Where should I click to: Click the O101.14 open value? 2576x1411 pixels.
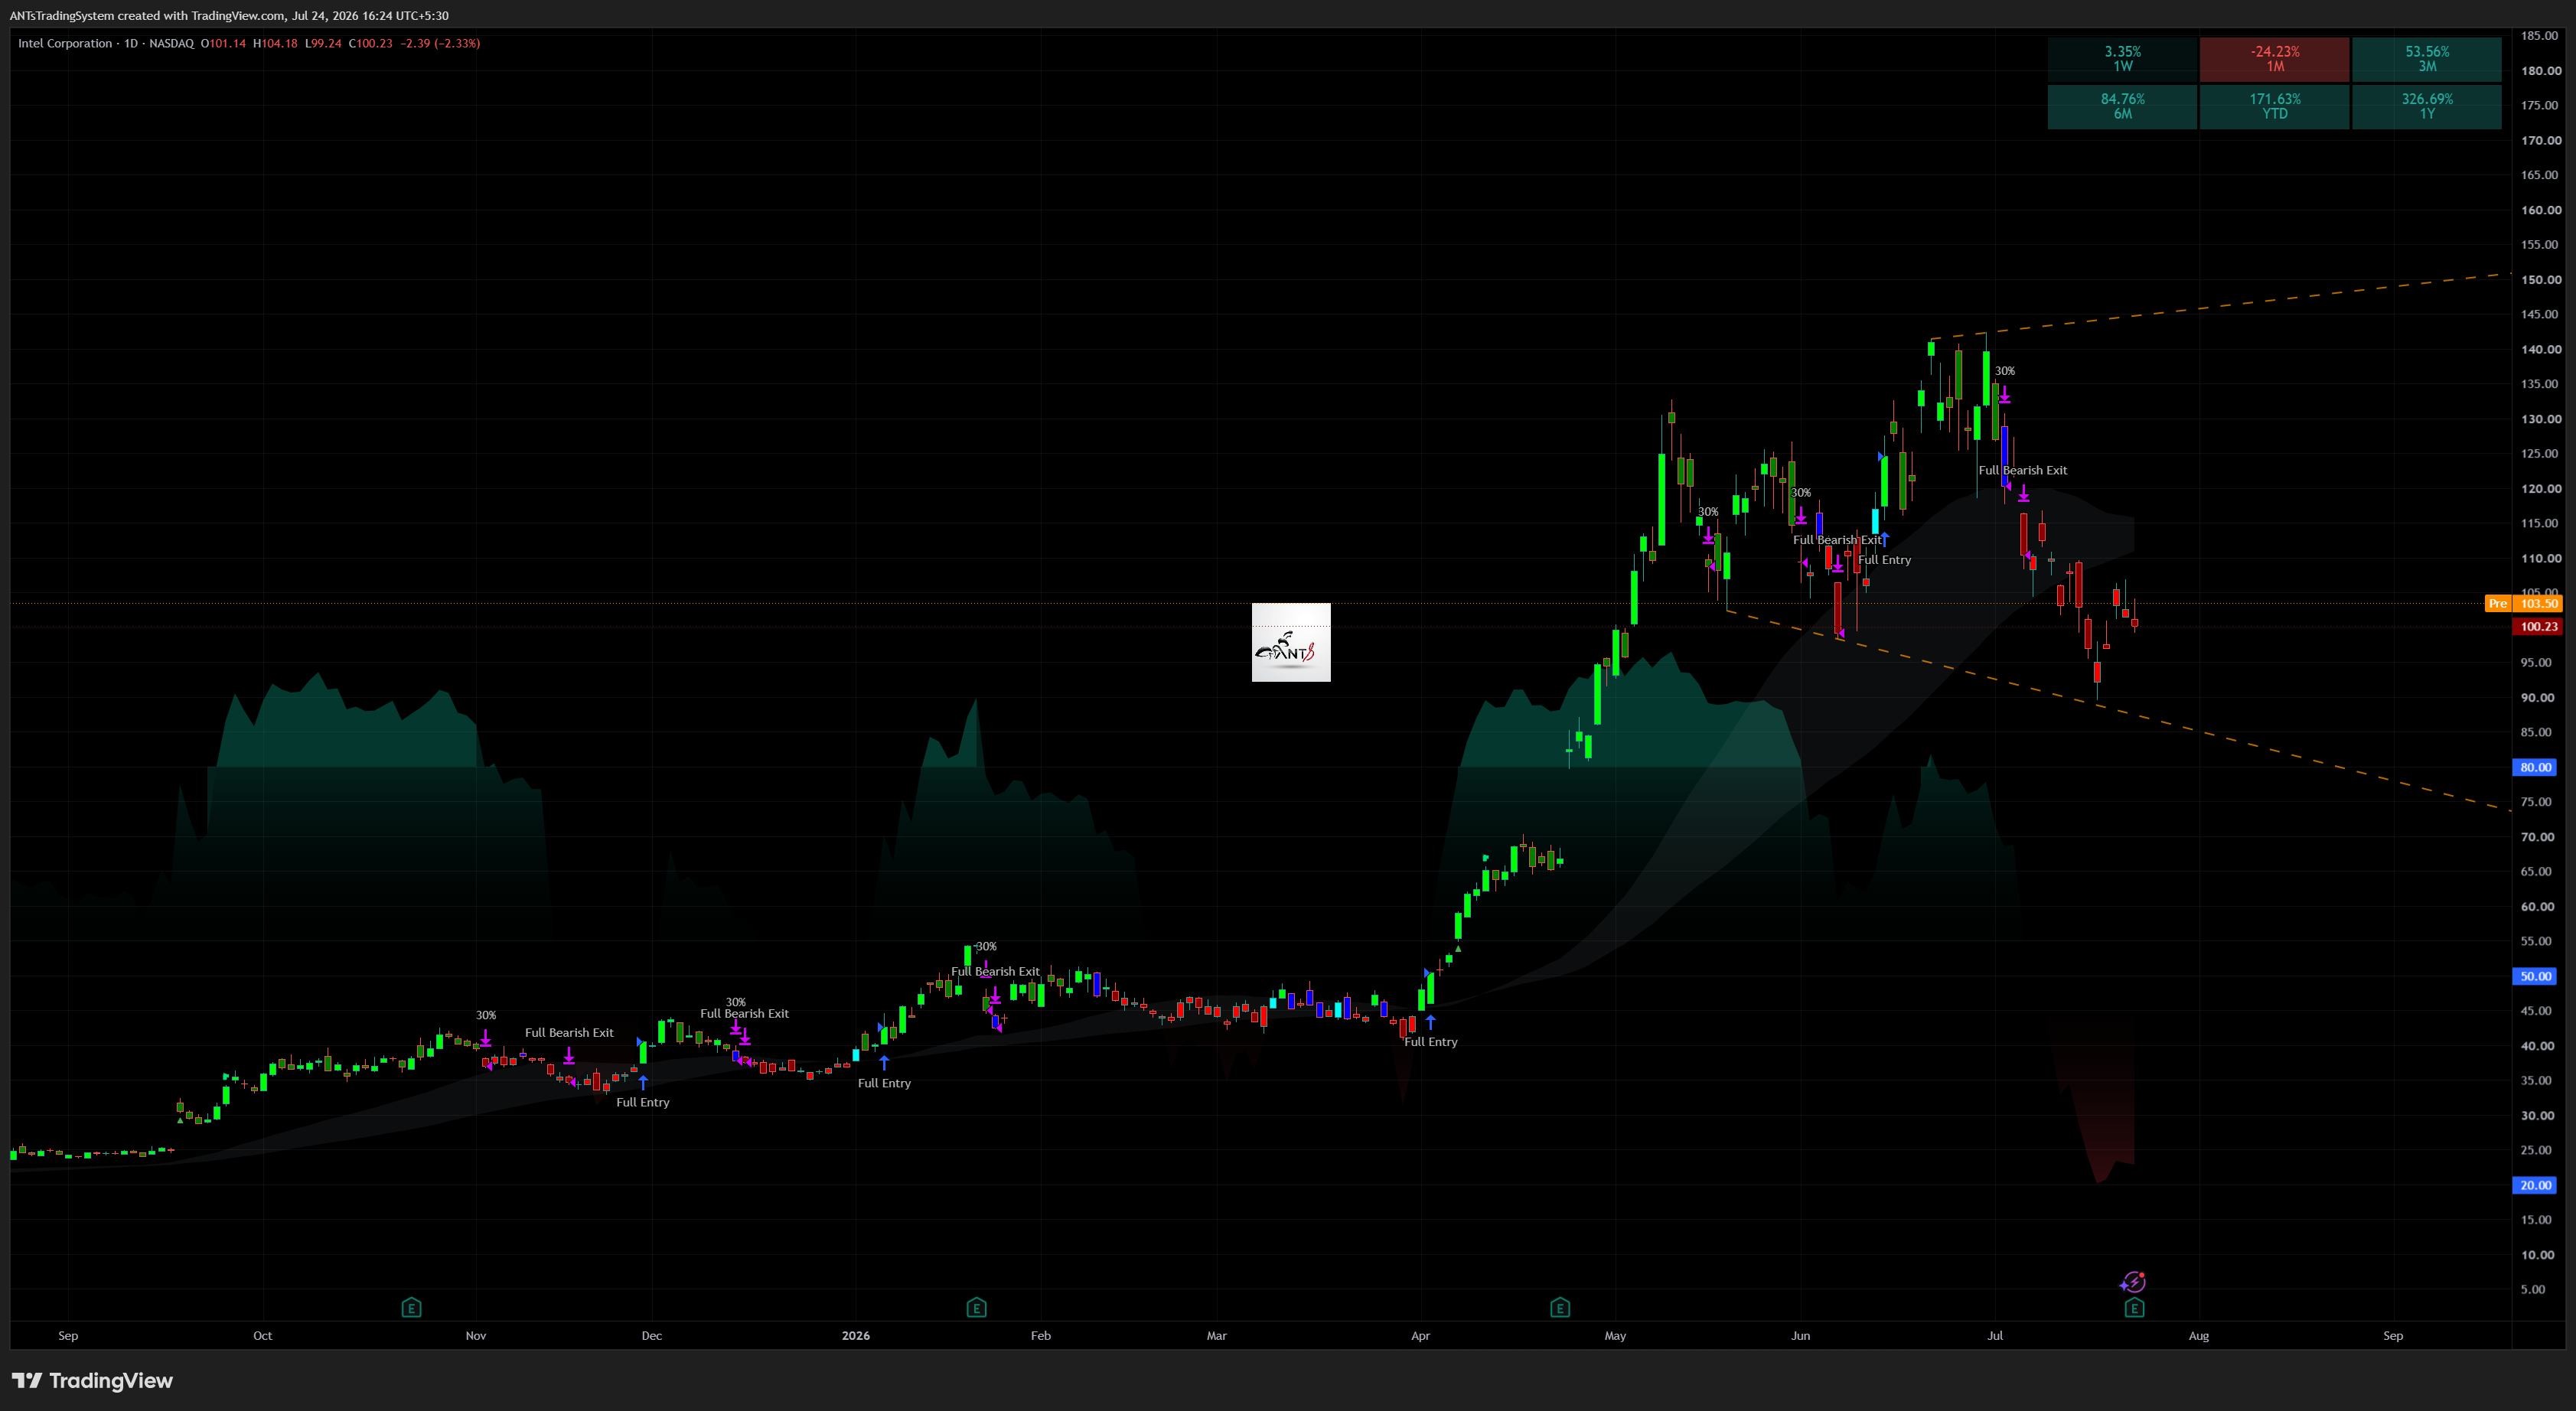coord(223,43)
